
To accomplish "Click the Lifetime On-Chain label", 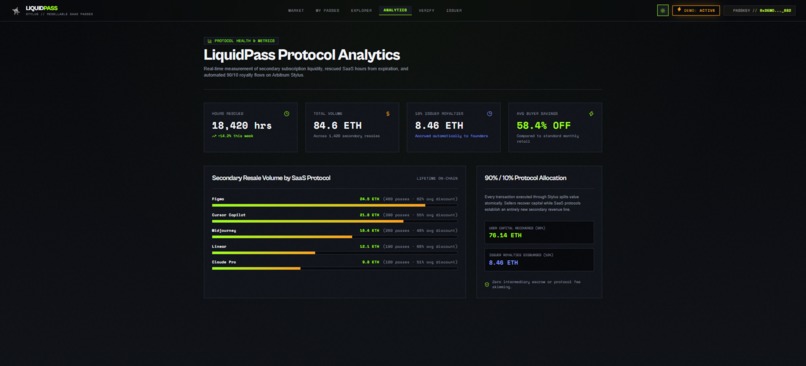I will click(x=437, y=178).
